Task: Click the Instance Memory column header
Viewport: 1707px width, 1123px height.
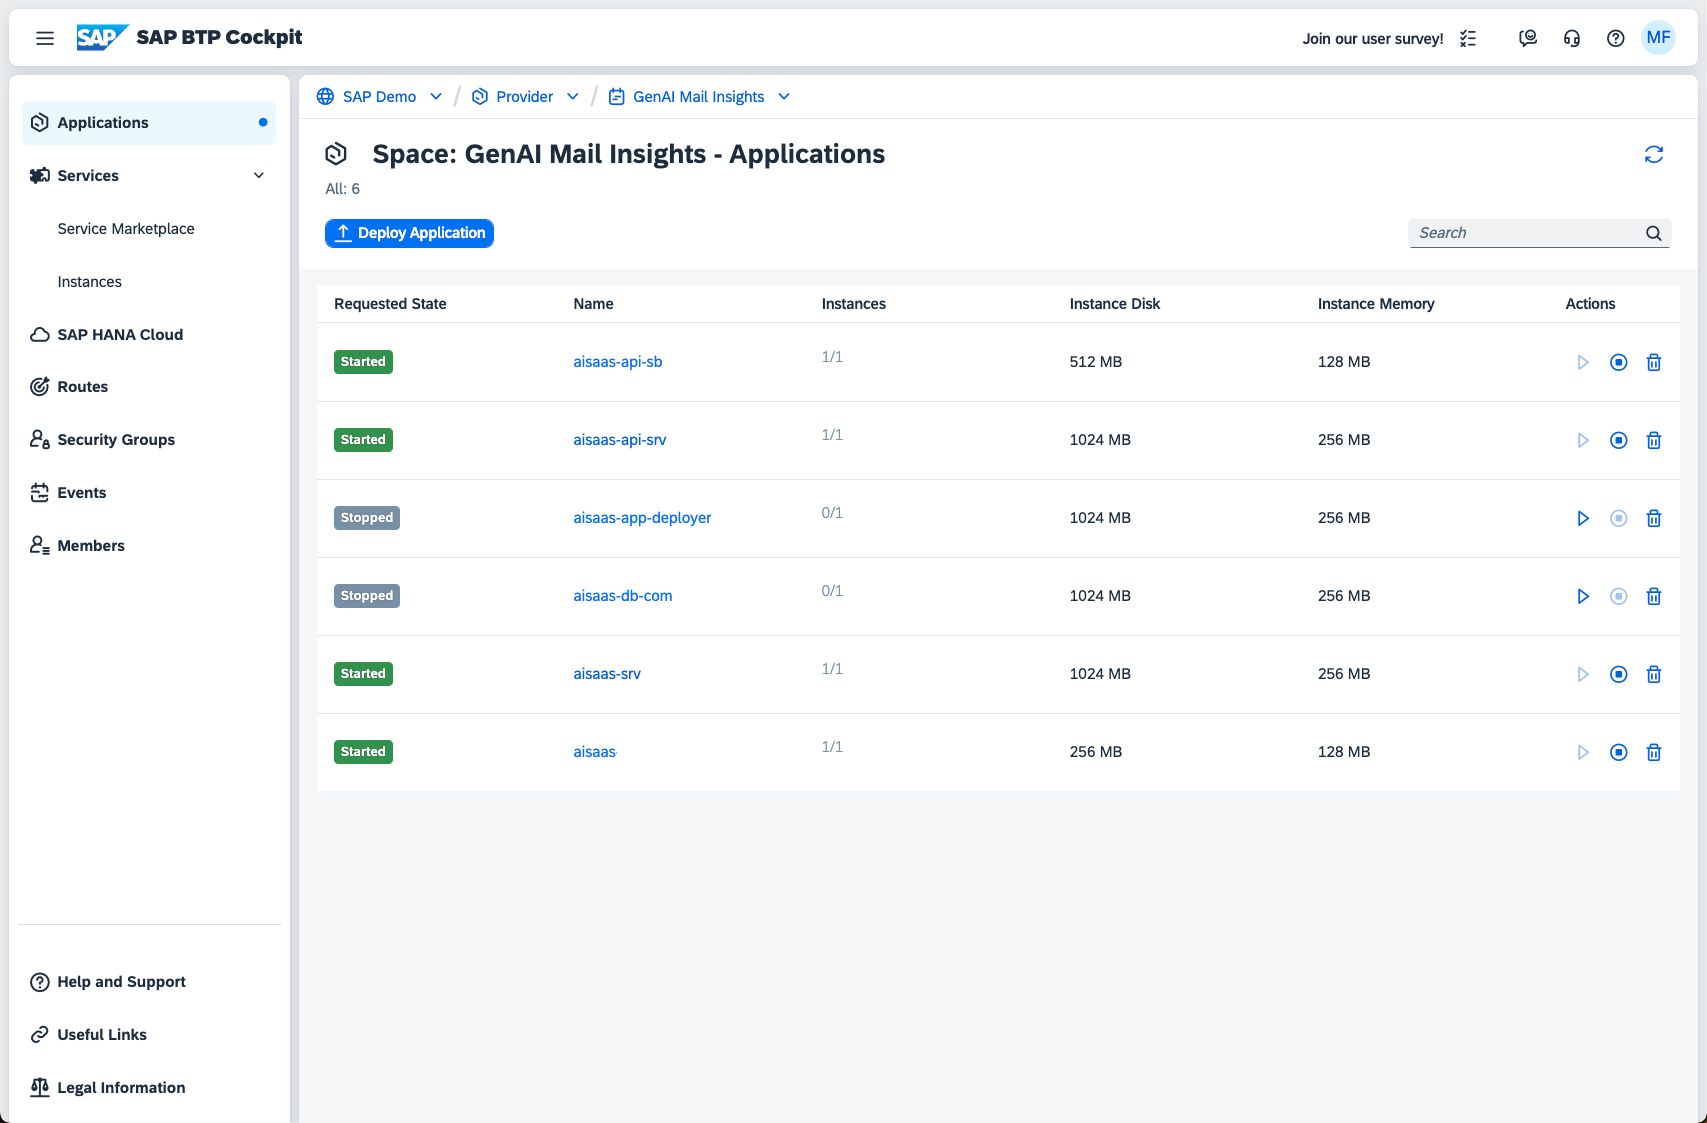Action: (1376, 304)
